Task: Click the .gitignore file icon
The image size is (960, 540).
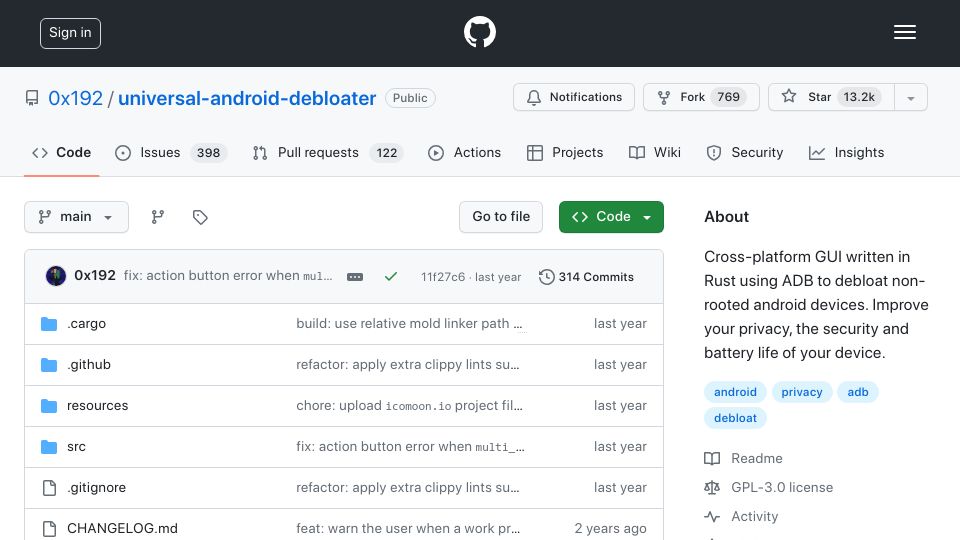Action: pyautogui.click(x=49, y=487)
